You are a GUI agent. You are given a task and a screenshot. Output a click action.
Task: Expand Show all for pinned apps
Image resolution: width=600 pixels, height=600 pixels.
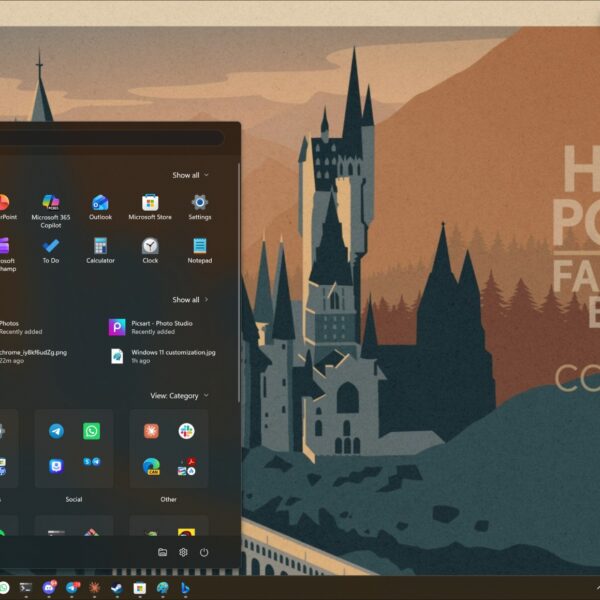(190, 175)
